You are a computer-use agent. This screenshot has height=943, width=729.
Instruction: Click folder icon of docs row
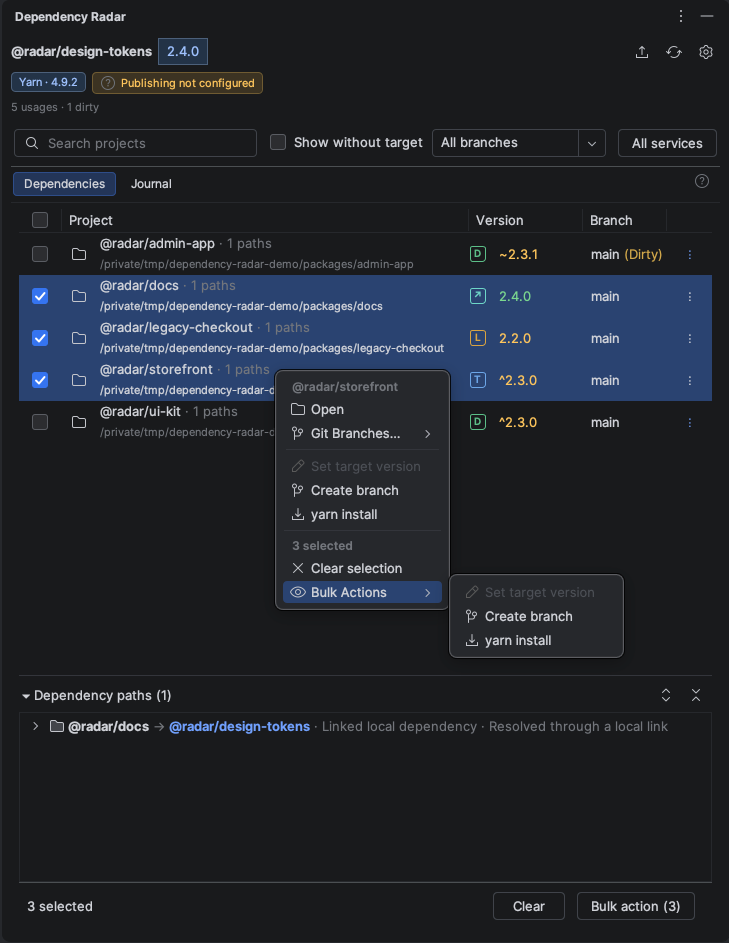79,296
